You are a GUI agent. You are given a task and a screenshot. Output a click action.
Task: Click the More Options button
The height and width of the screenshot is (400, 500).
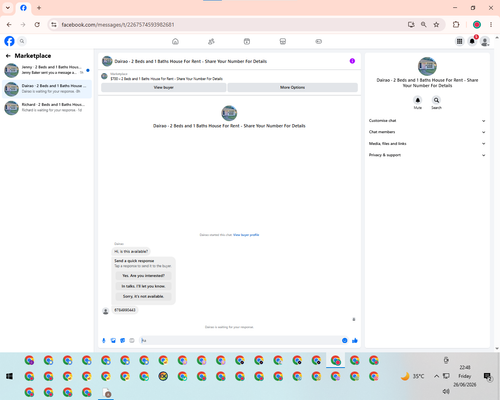[x=293, y=87]
